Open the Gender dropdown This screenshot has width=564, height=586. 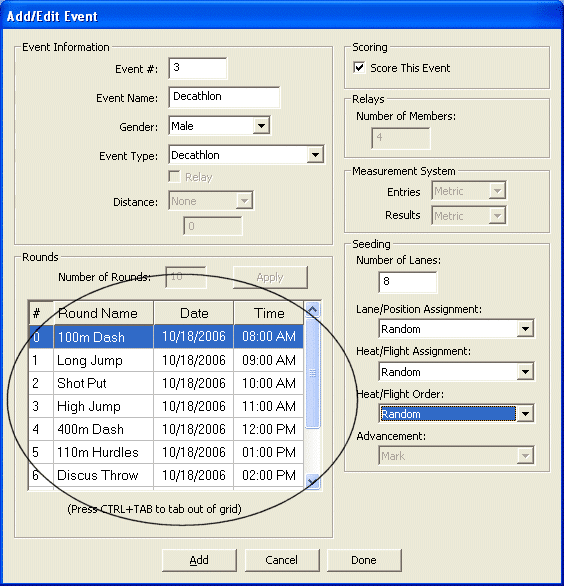tap(261, 126)
